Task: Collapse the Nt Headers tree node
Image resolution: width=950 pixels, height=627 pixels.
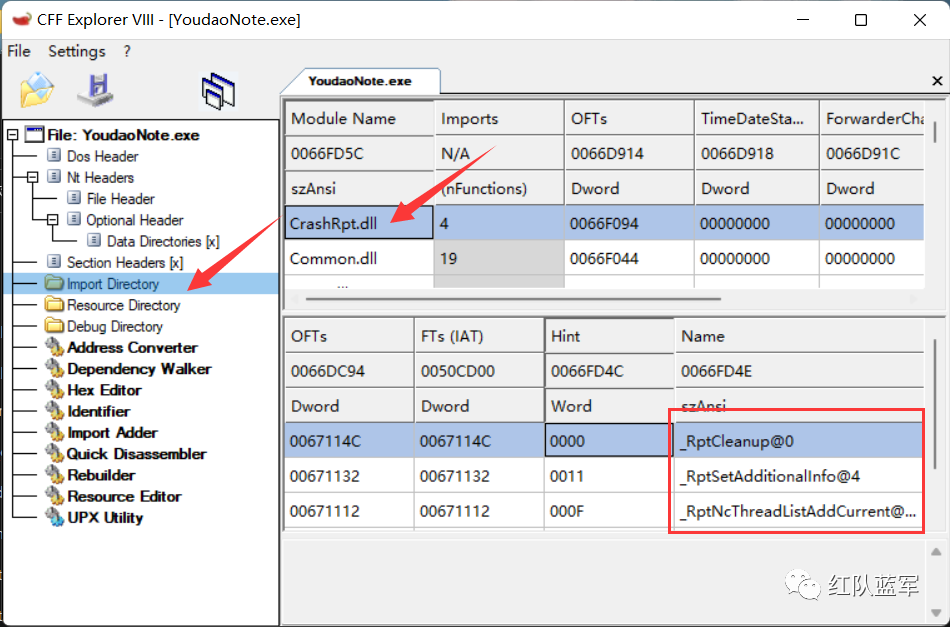Action: (32, 177)
